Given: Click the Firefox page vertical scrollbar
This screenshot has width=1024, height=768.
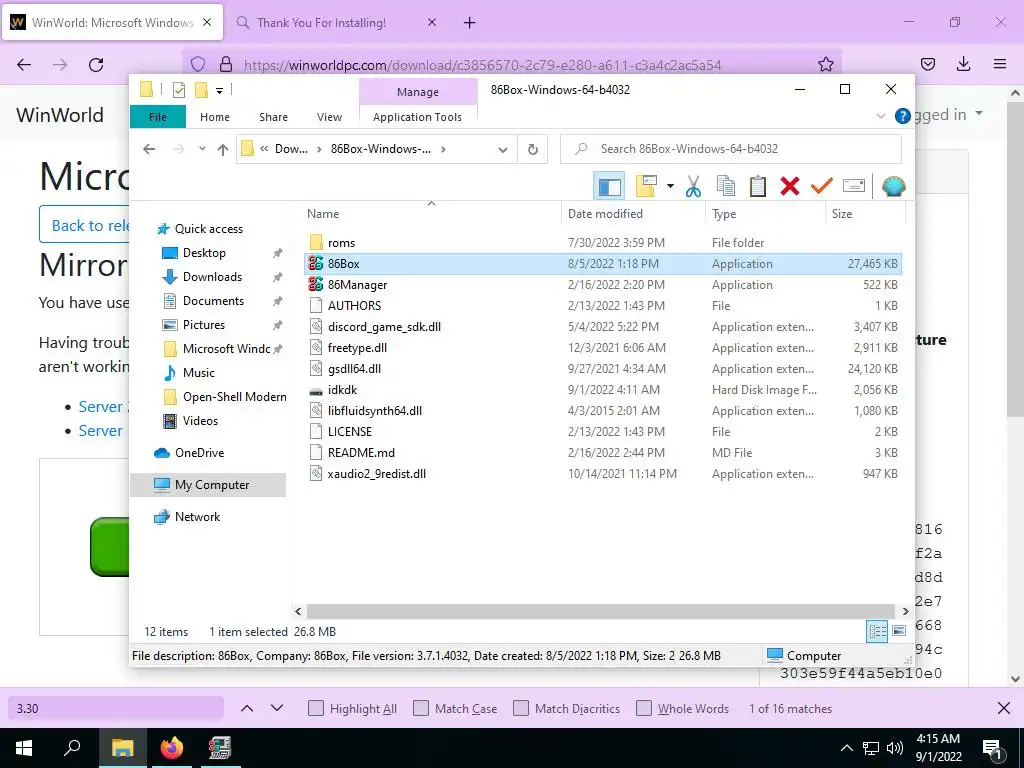Looking at the screenshot, I should (1015, 258).
